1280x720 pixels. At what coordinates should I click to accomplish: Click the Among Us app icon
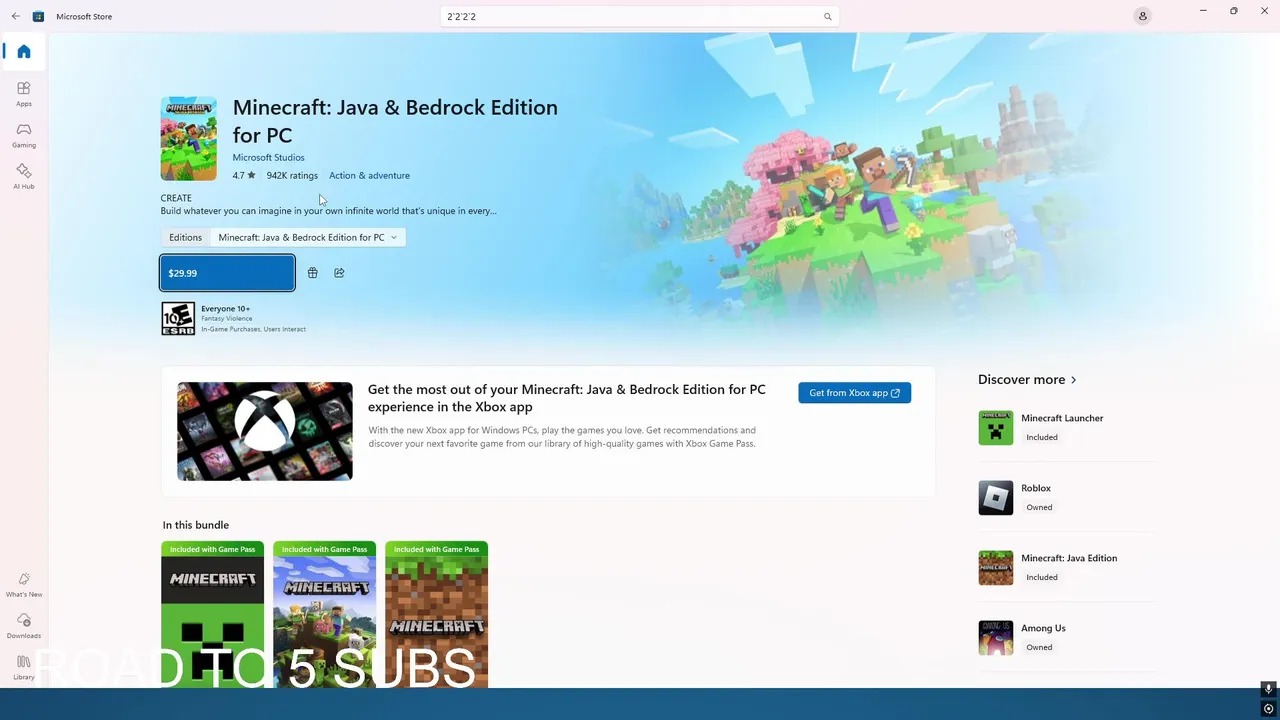[x=995, y=638]
